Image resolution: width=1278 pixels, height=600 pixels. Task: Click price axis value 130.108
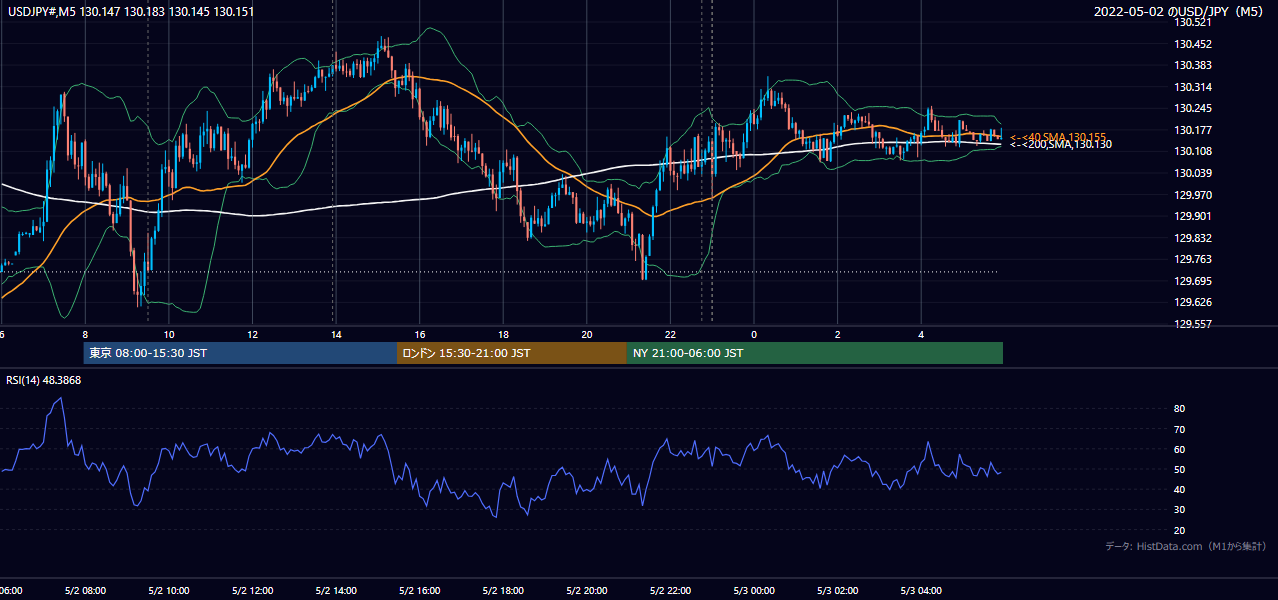[x=1195, y=151]
